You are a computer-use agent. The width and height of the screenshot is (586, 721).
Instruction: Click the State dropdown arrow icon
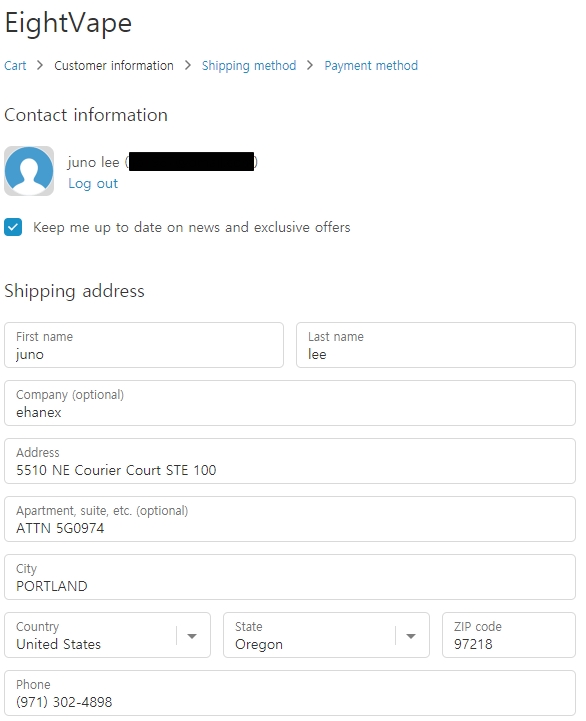tap(411, 636)
